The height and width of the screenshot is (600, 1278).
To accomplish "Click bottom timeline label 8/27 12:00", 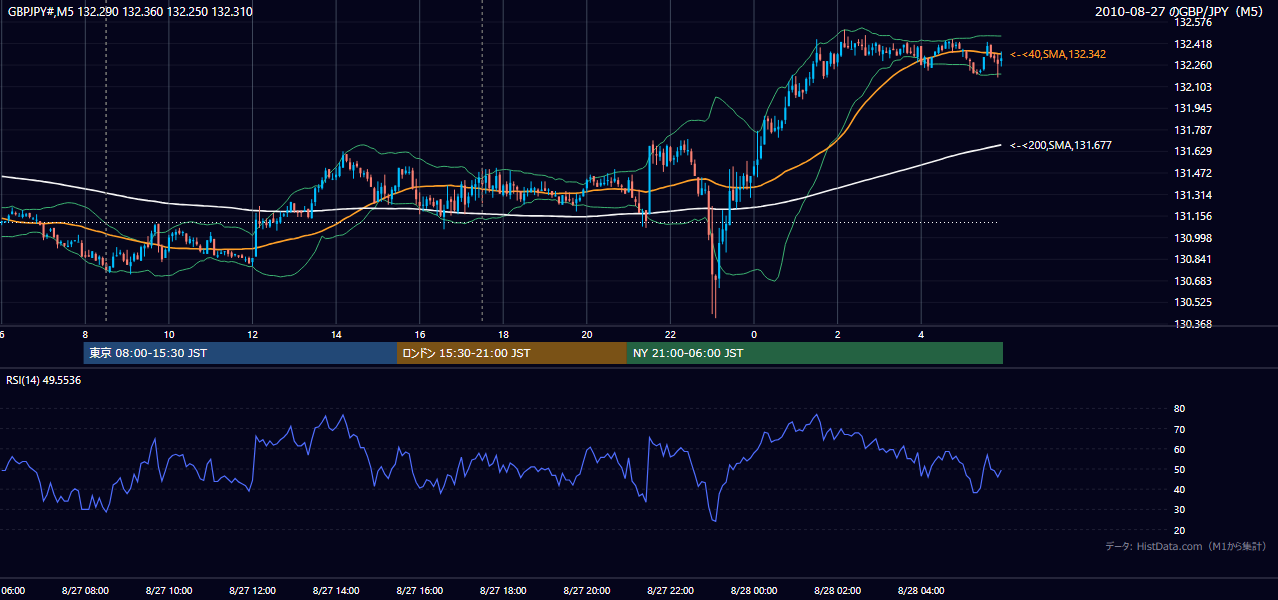I will click(x=252, y=591).
